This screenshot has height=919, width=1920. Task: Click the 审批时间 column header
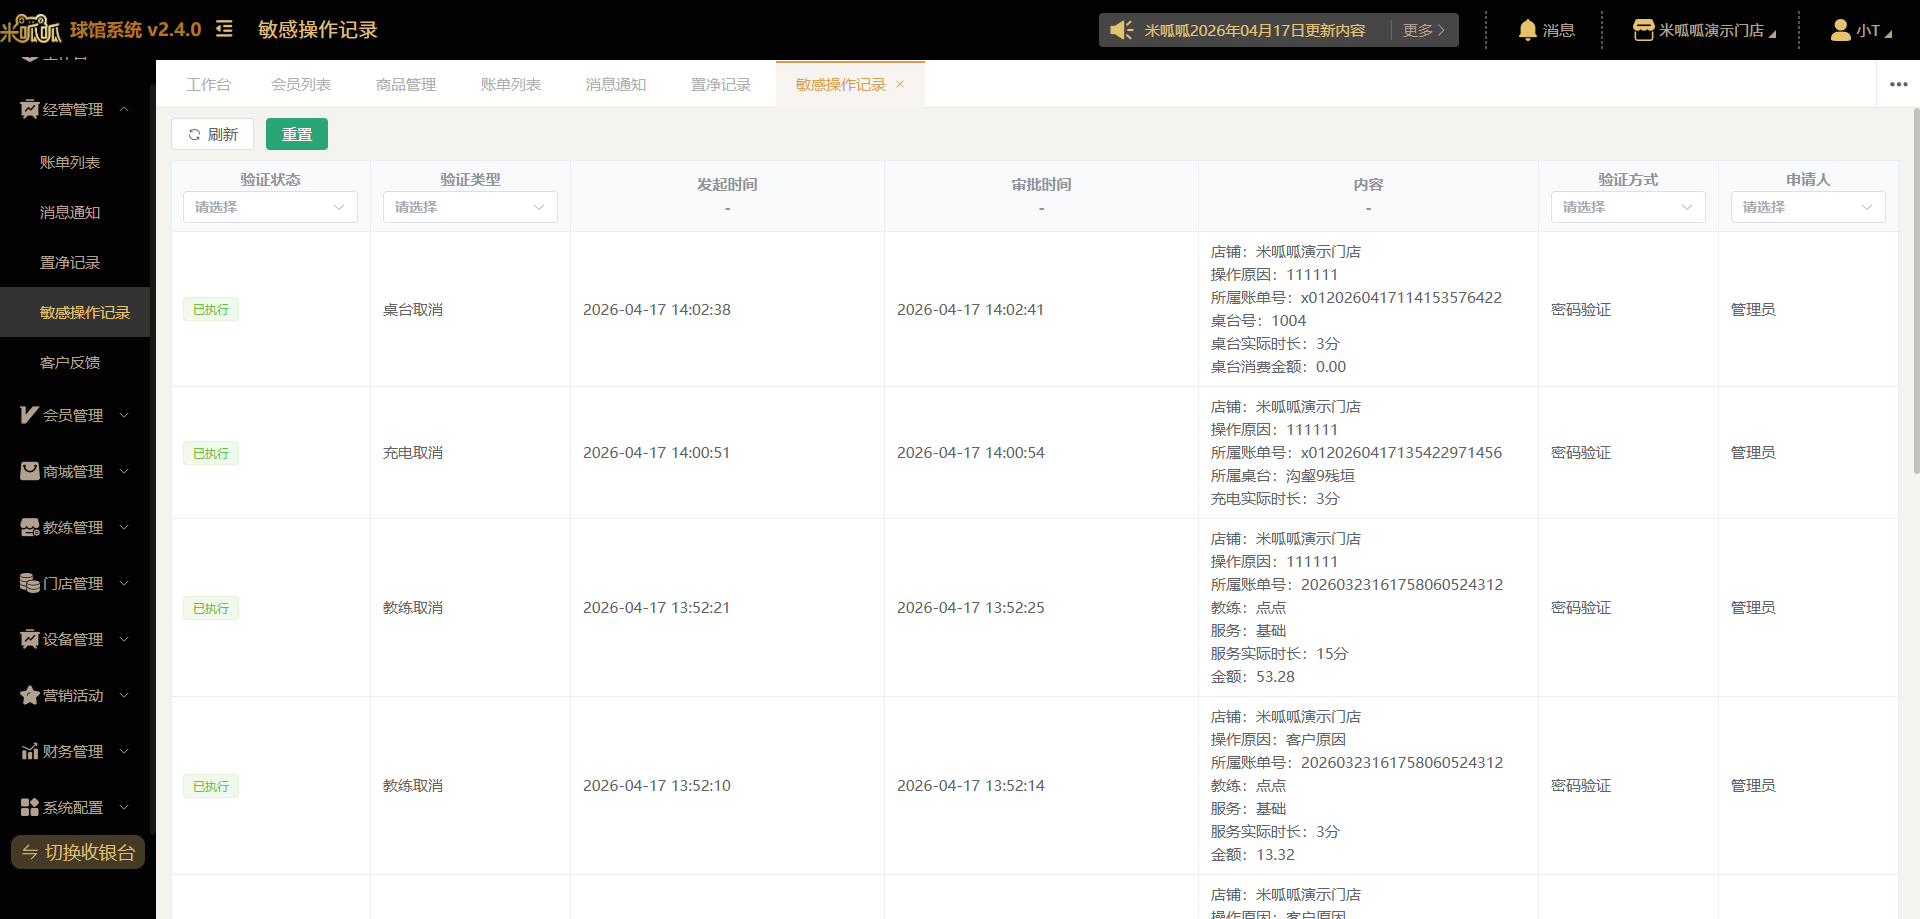pos(1041,184)
